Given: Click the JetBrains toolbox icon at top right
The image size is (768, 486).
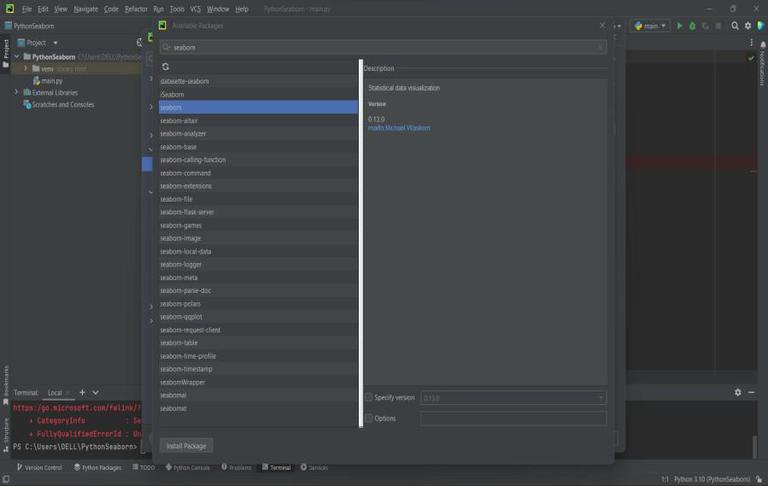Looking at the screenshot, I should tap(761, 26).
